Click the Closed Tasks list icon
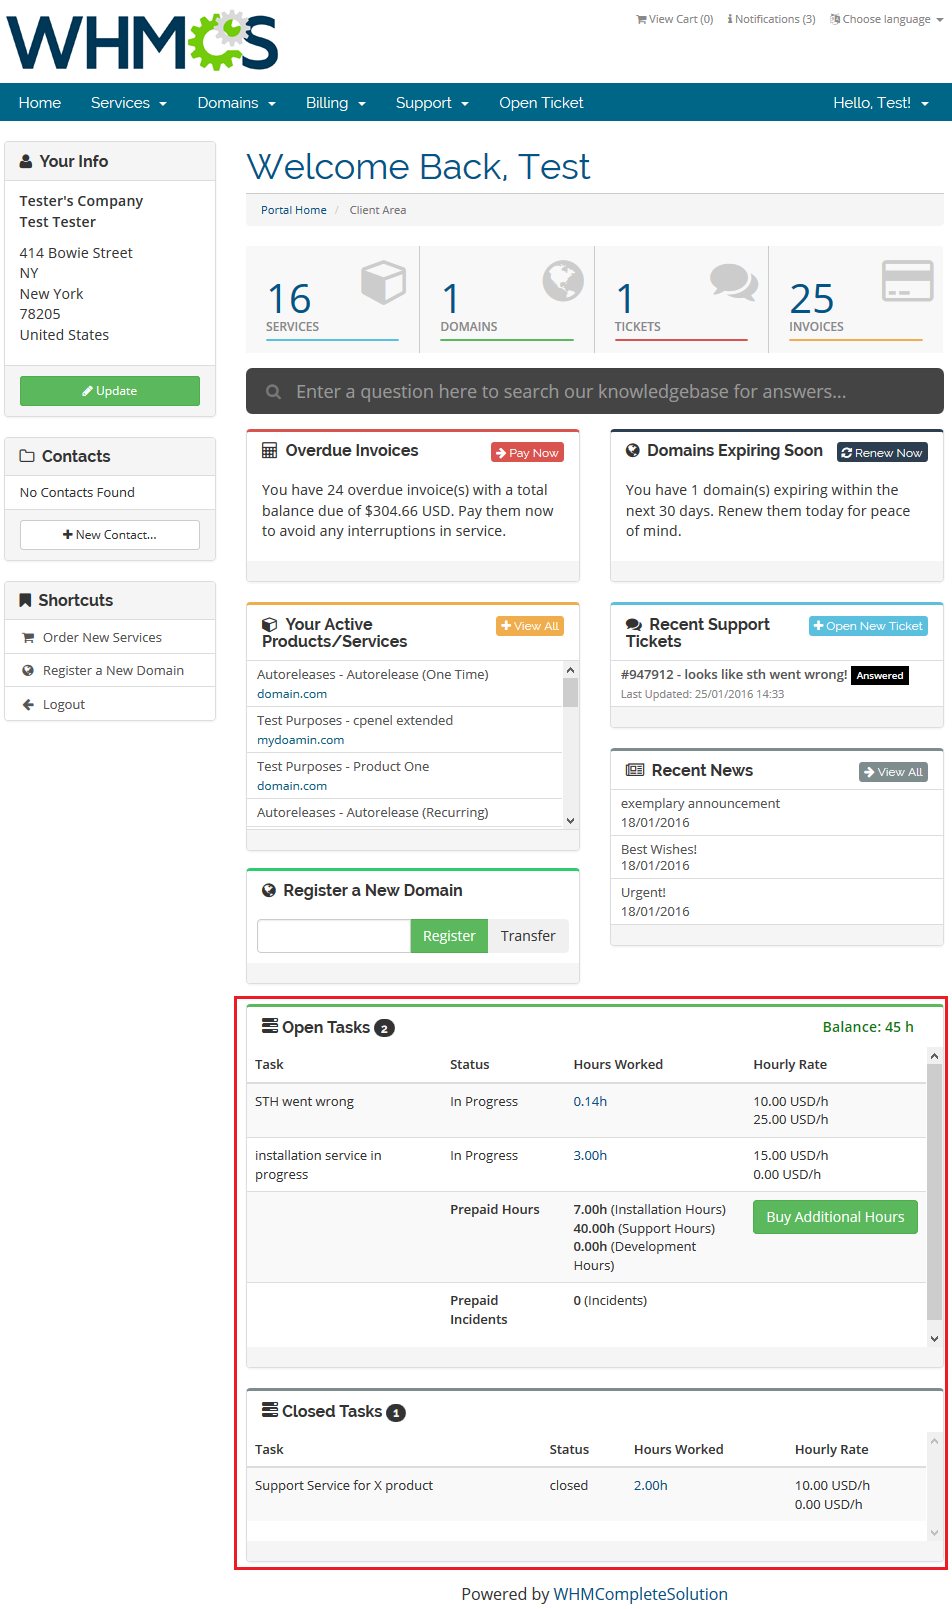This screenshot has height=1609, width=952. point(270,1410)
